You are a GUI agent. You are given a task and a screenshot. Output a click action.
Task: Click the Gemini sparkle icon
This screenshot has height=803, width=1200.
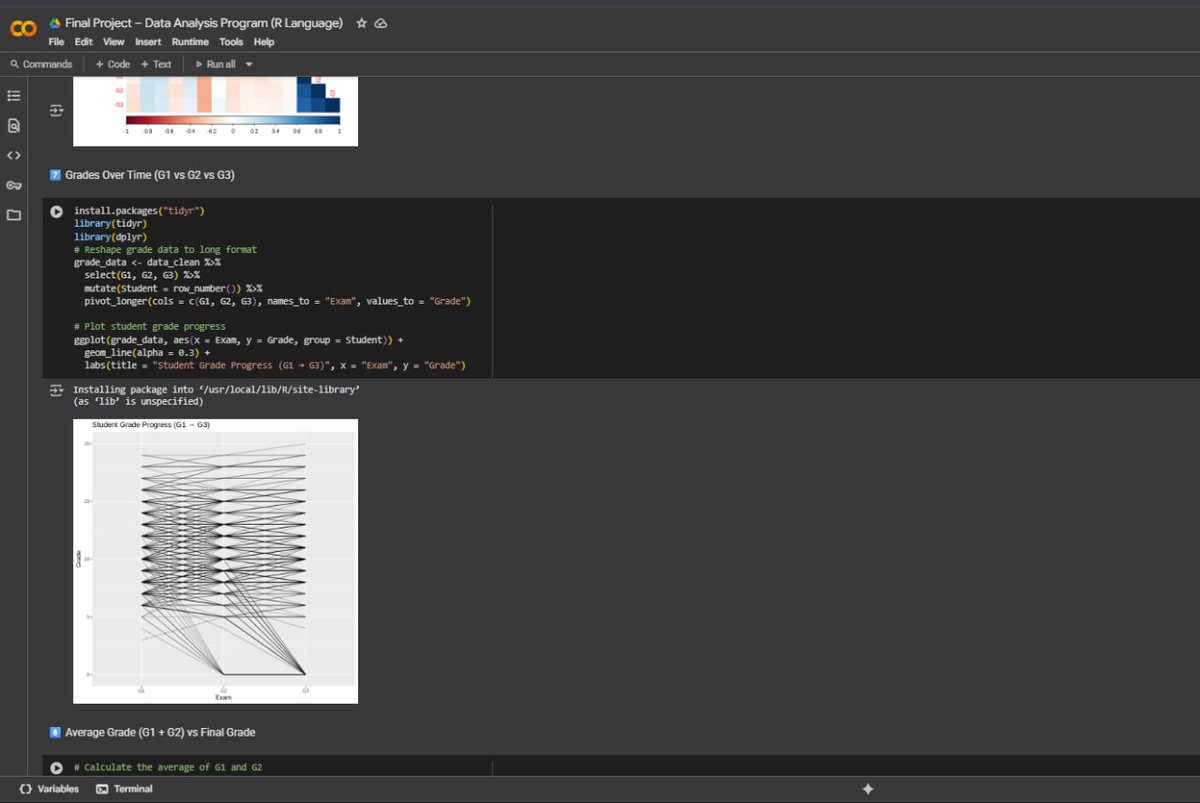867,789
